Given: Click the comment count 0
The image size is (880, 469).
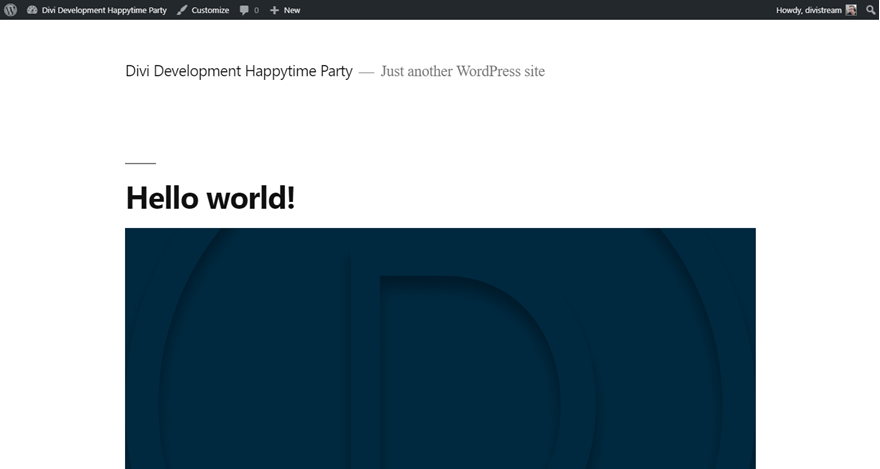Looking at the screenshot, I should coord(256,10).
